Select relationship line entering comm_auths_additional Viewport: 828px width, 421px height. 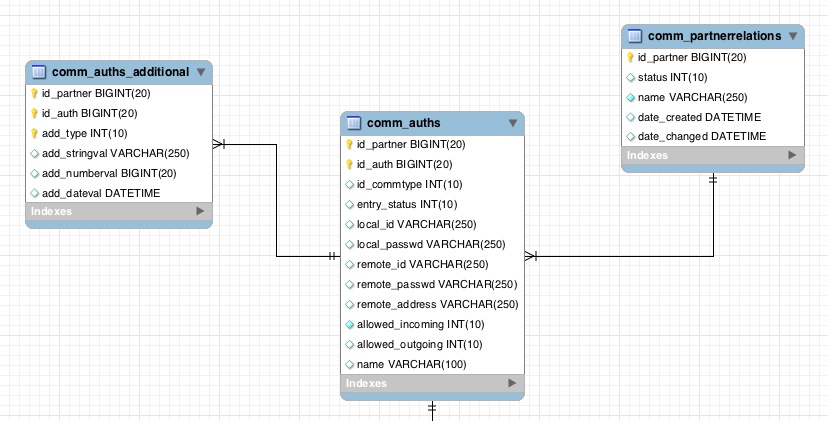[x=277, y=201]
